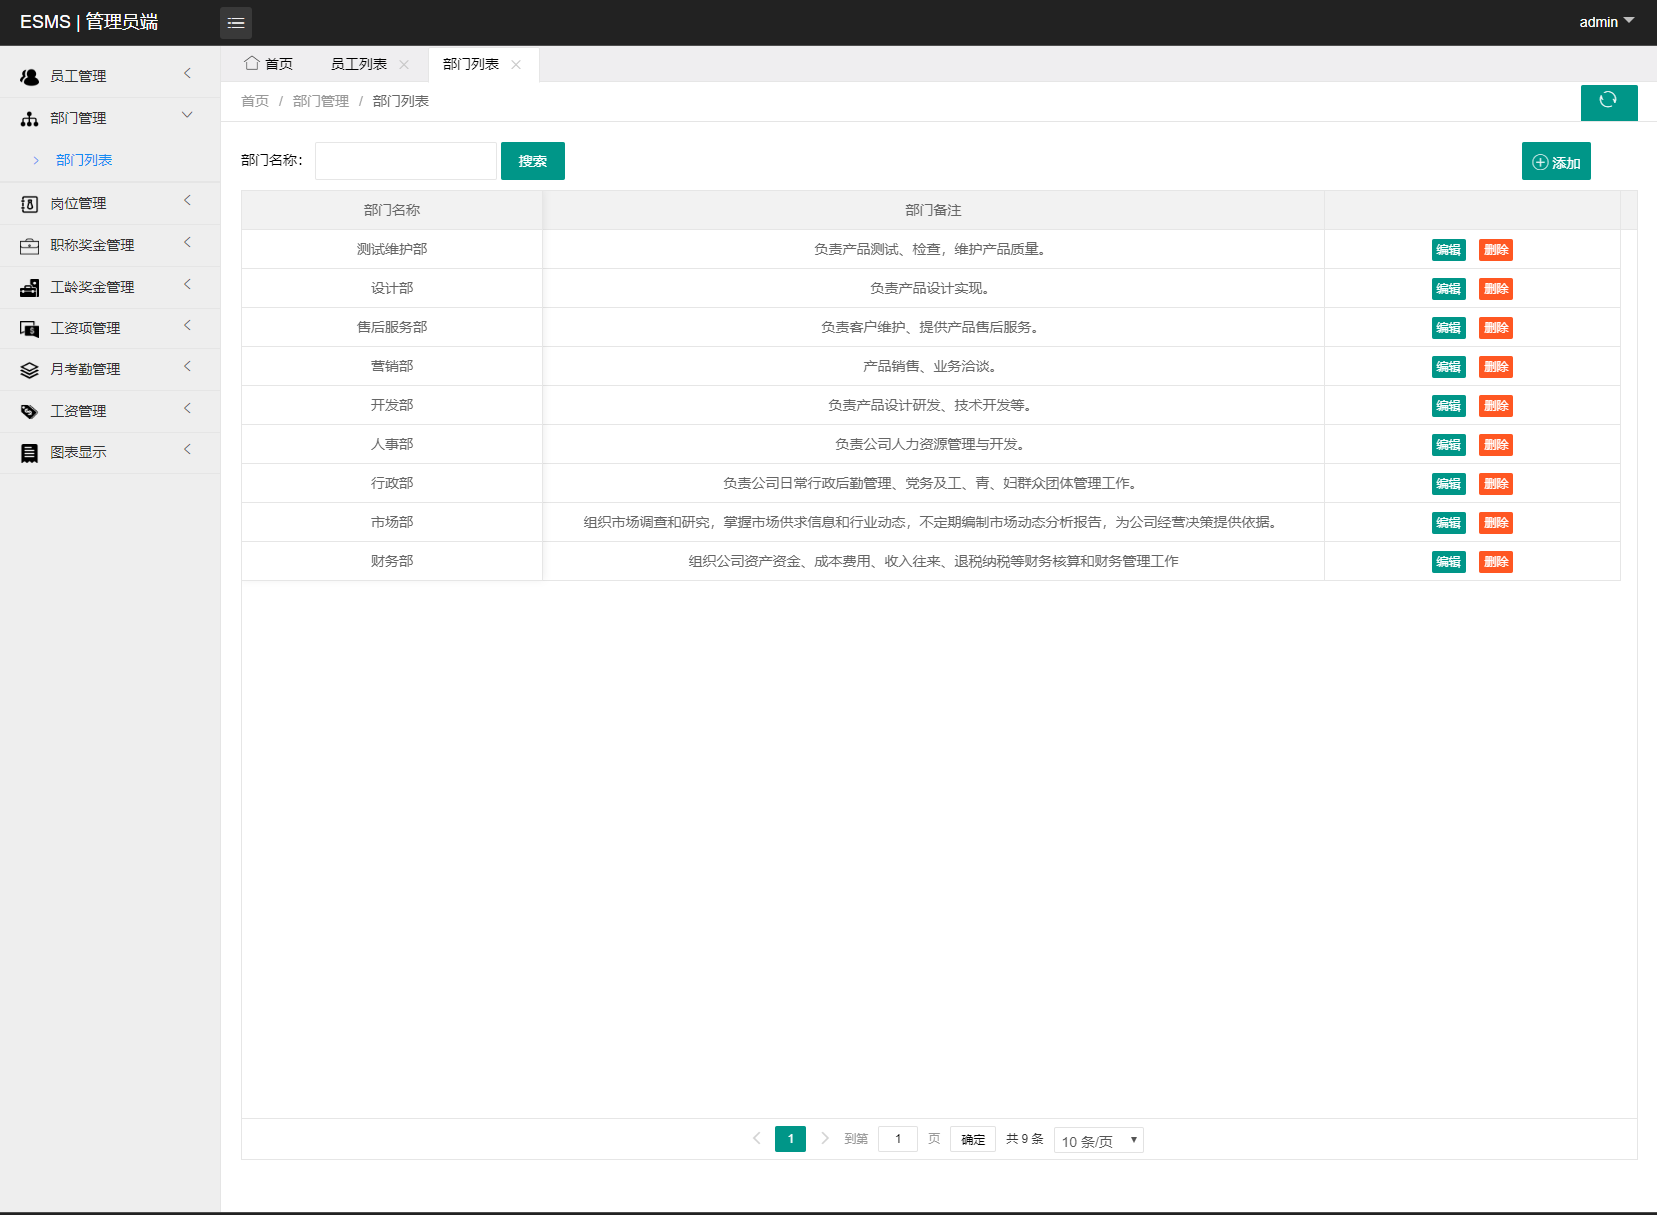Click the 图表显示 chart icon

pyautogui.click(x=28, y=451)
